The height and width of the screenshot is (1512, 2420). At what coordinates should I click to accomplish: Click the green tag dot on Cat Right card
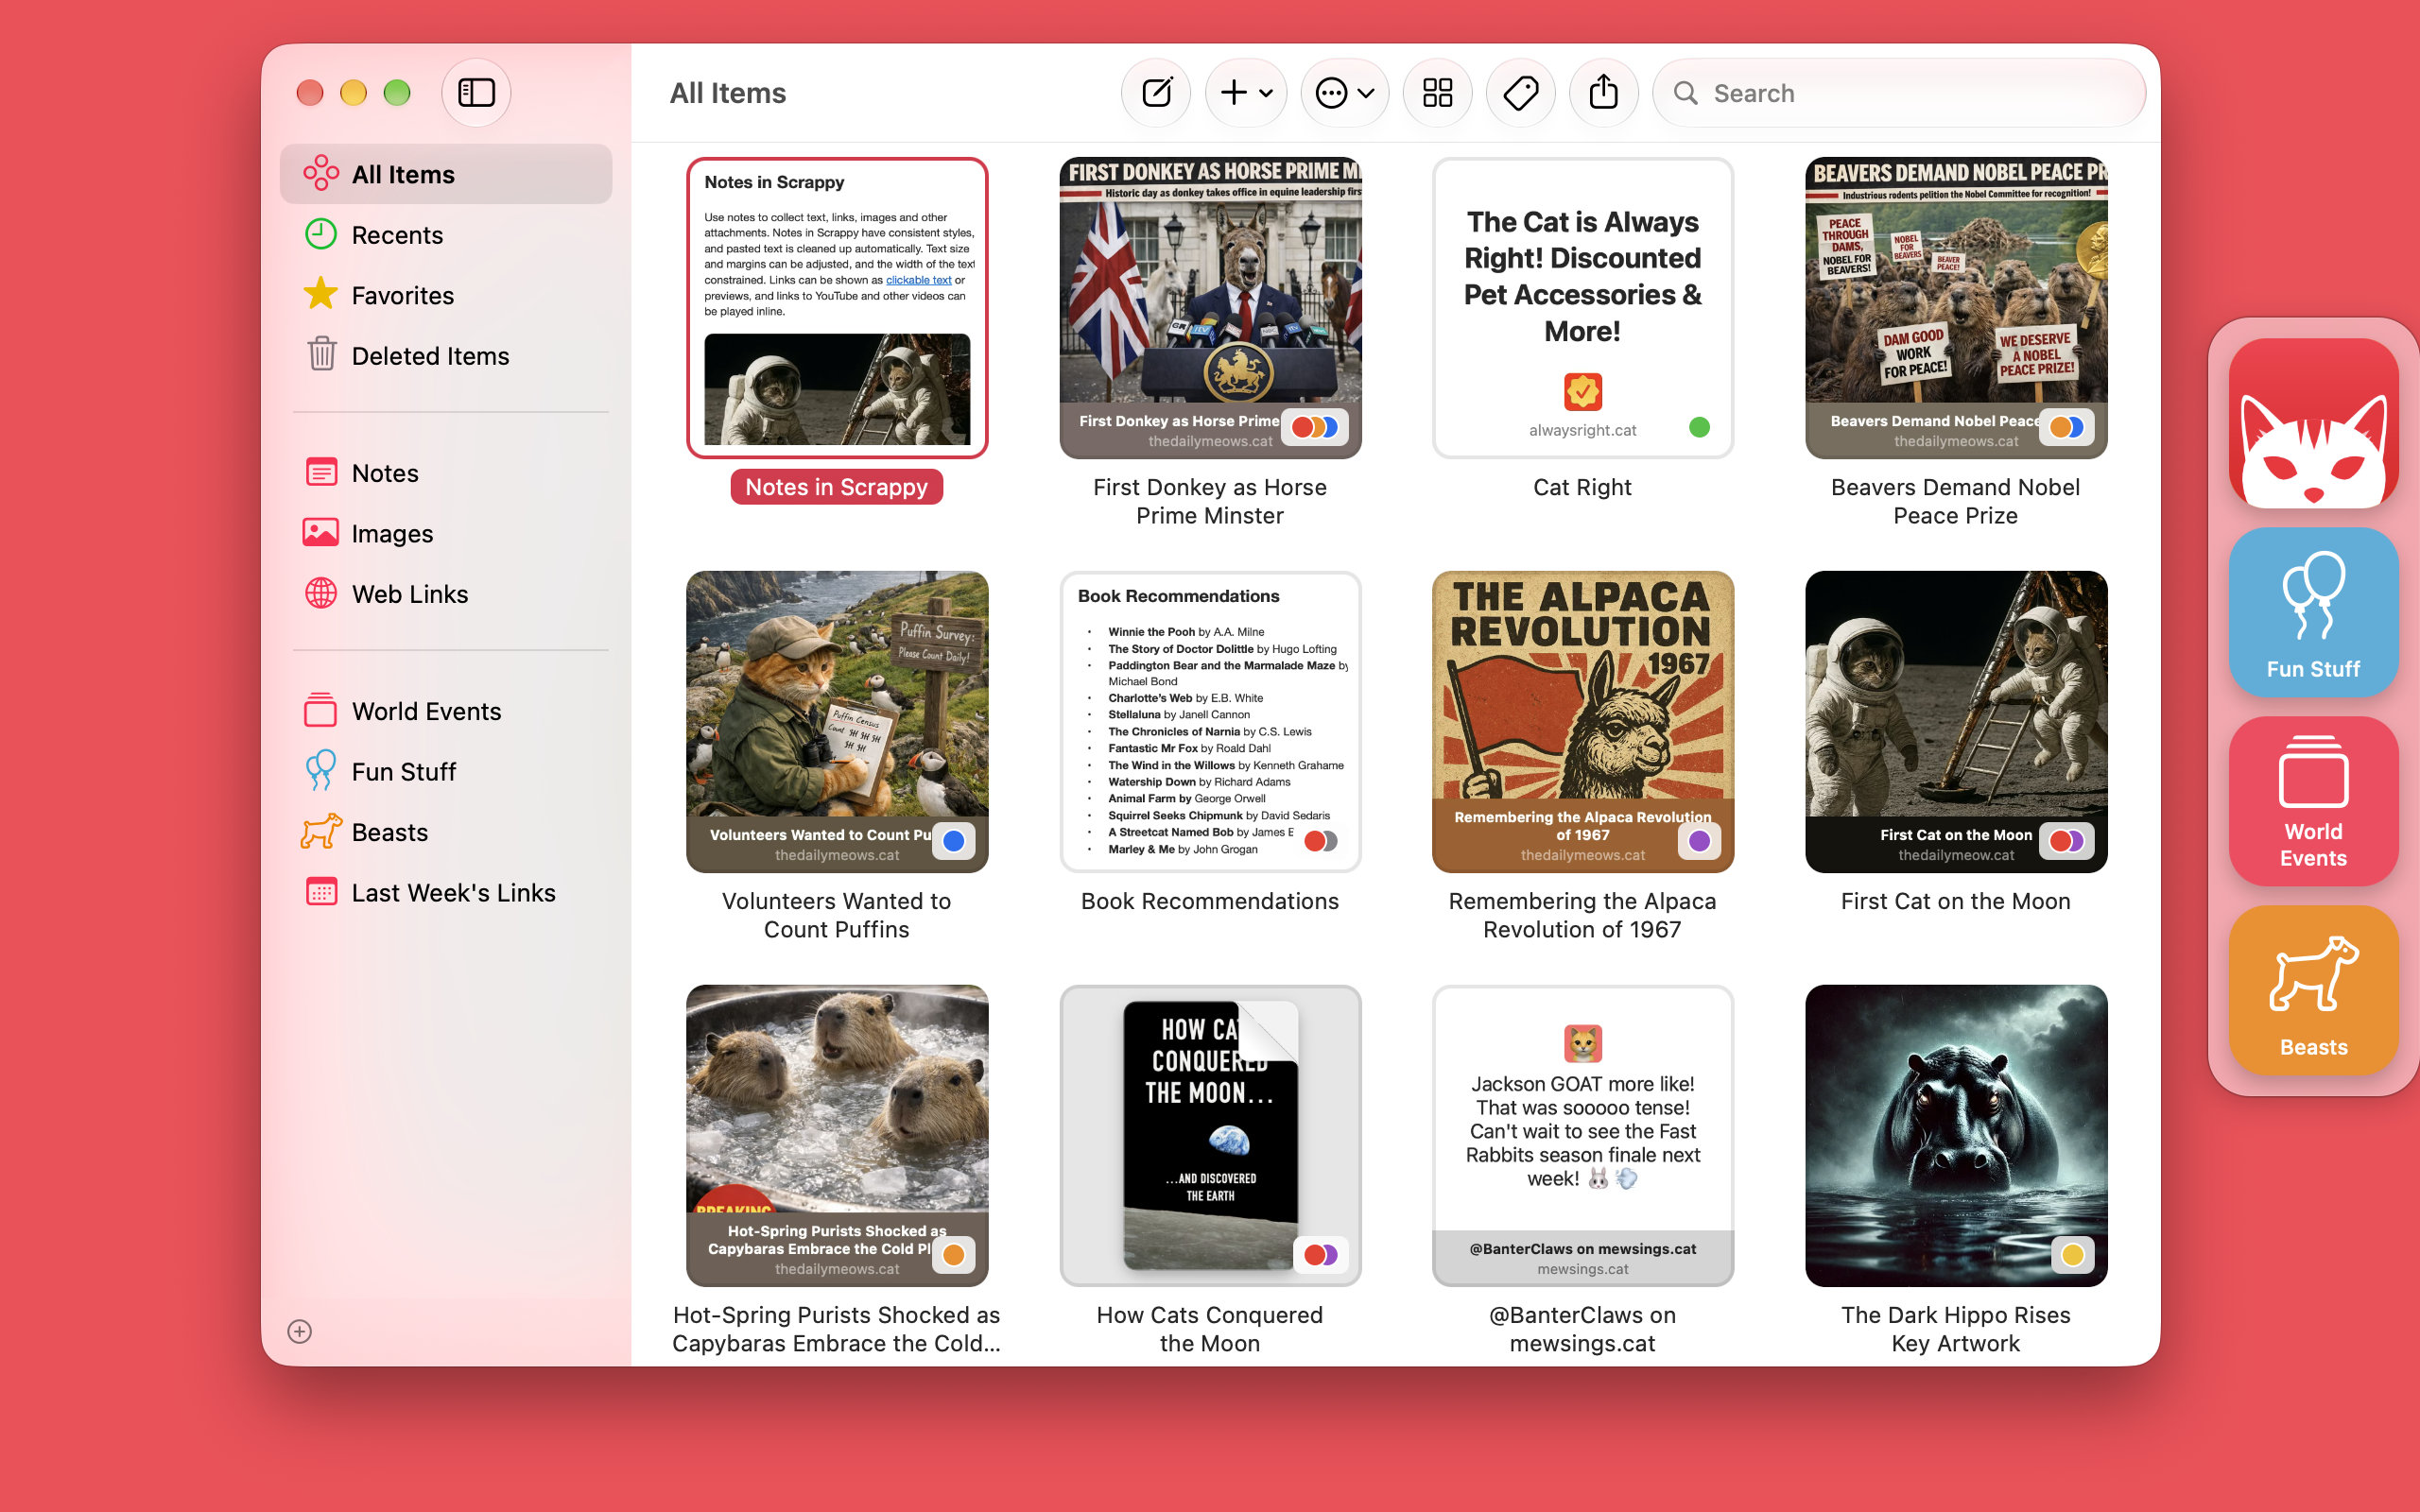point(1699,428)
